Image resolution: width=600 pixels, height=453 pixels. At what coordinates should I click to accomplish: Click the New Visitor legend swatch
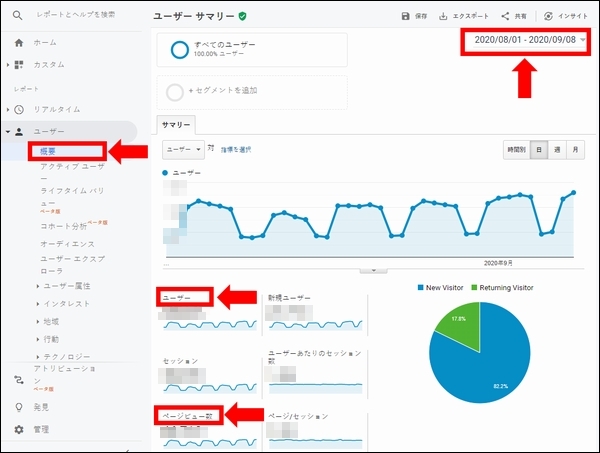421,287
